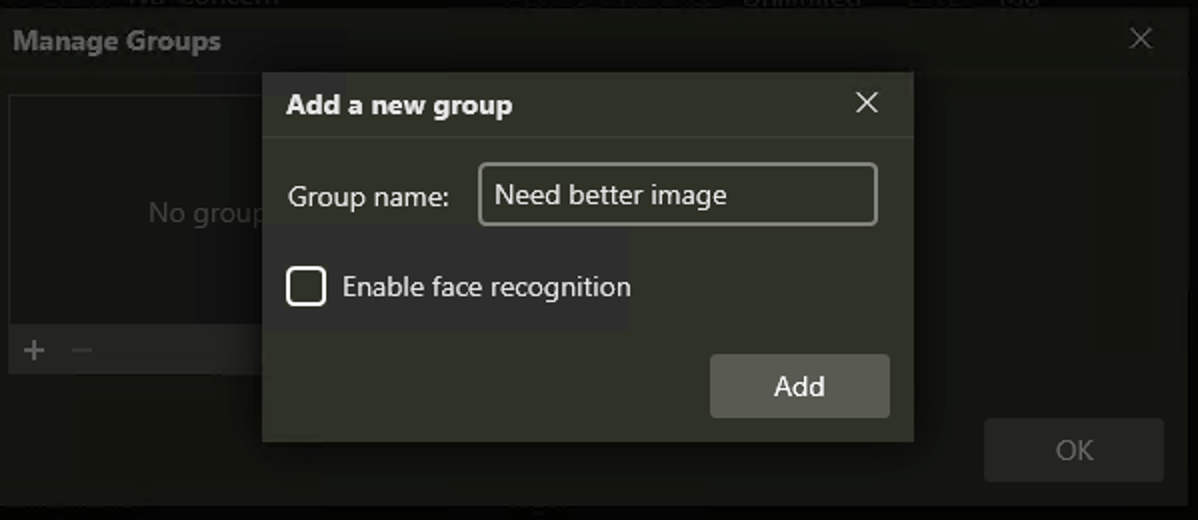Click the Manage Groups title bar text
The height and width of the screenshot is (520, 1198).
(x=117, y=42)
